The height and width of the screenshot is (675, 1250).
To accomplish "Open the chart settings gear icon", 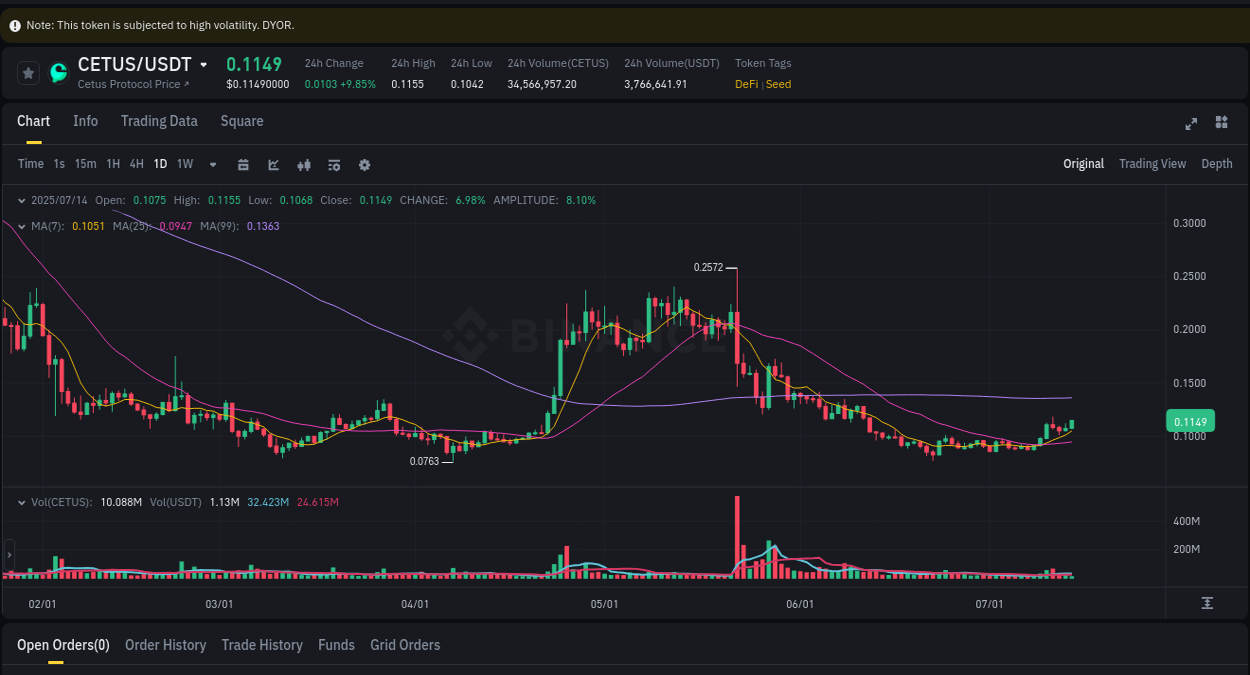I will [364, 164].
